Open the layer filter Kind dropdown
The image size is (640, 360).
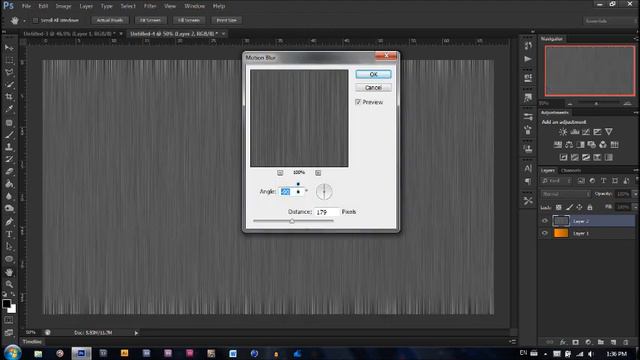coord(557,181)
